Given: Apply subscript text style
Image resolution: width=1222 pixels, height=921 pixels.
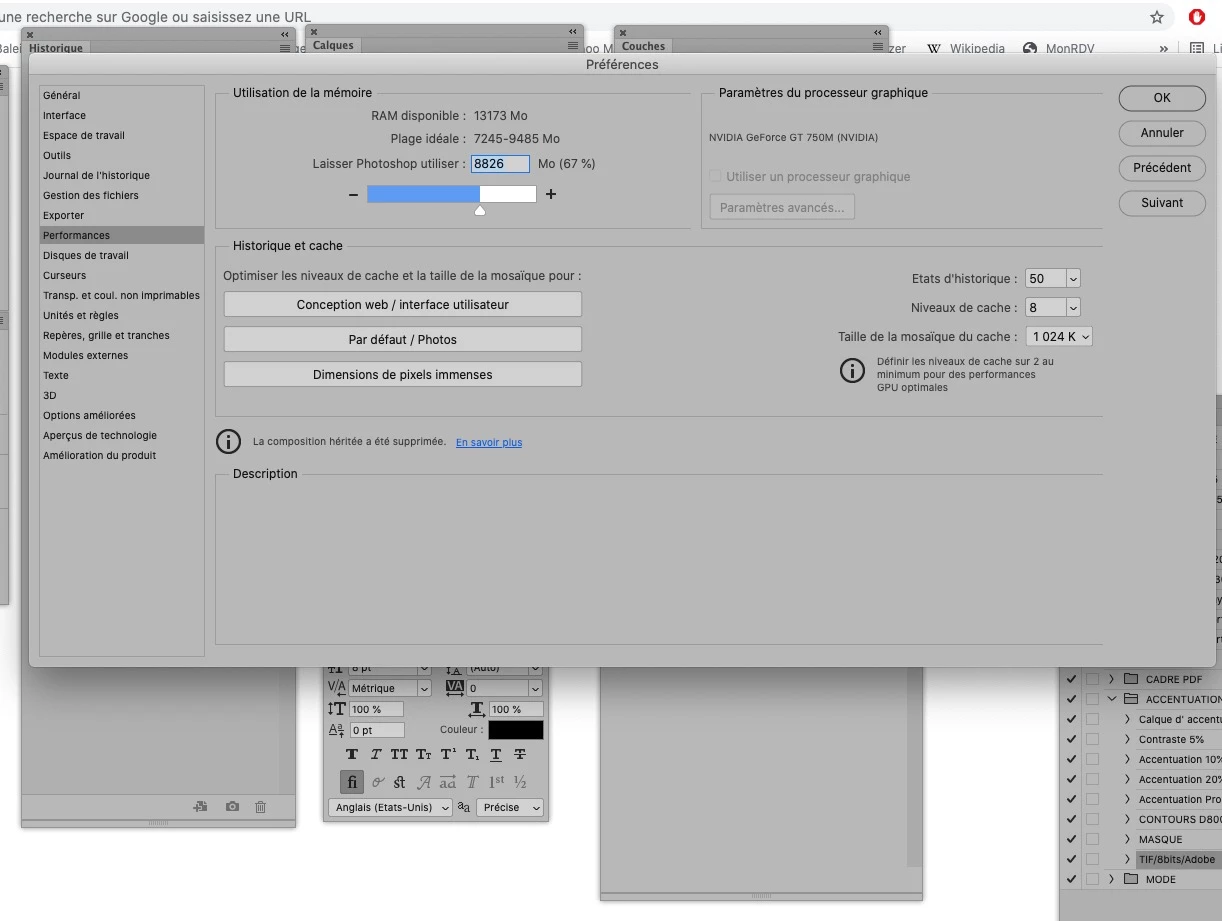Looking at the screenshot, I should pos(472,755).
